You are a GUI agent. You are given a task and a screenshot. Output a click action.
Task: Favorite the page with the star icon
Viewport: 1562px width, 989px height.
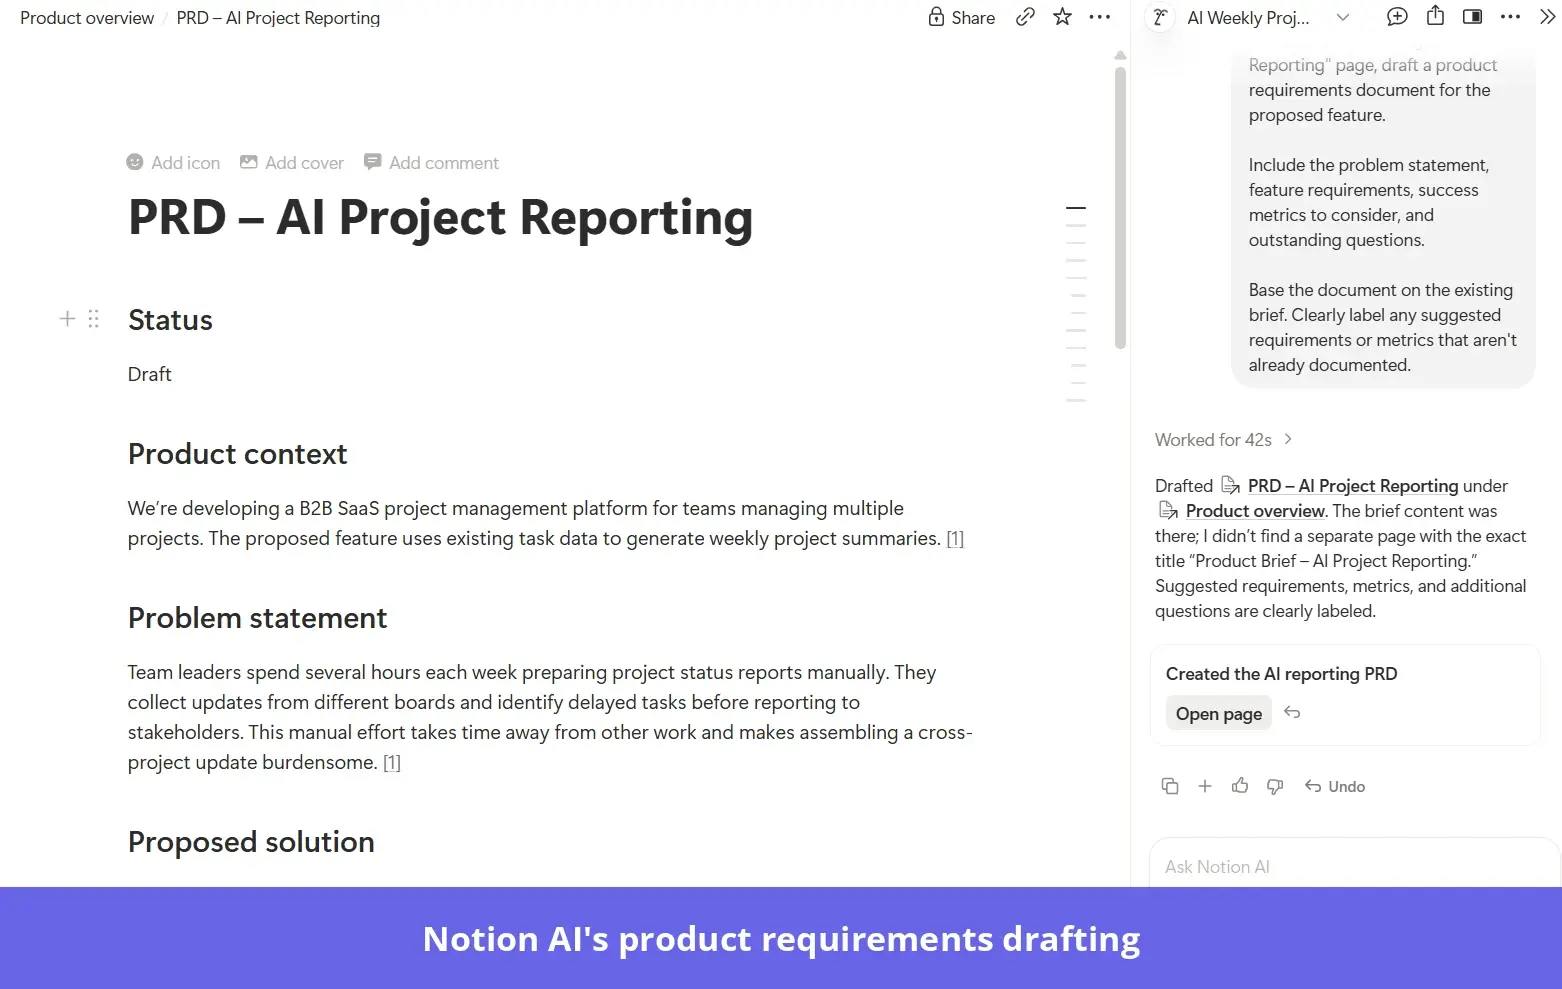1062,17
